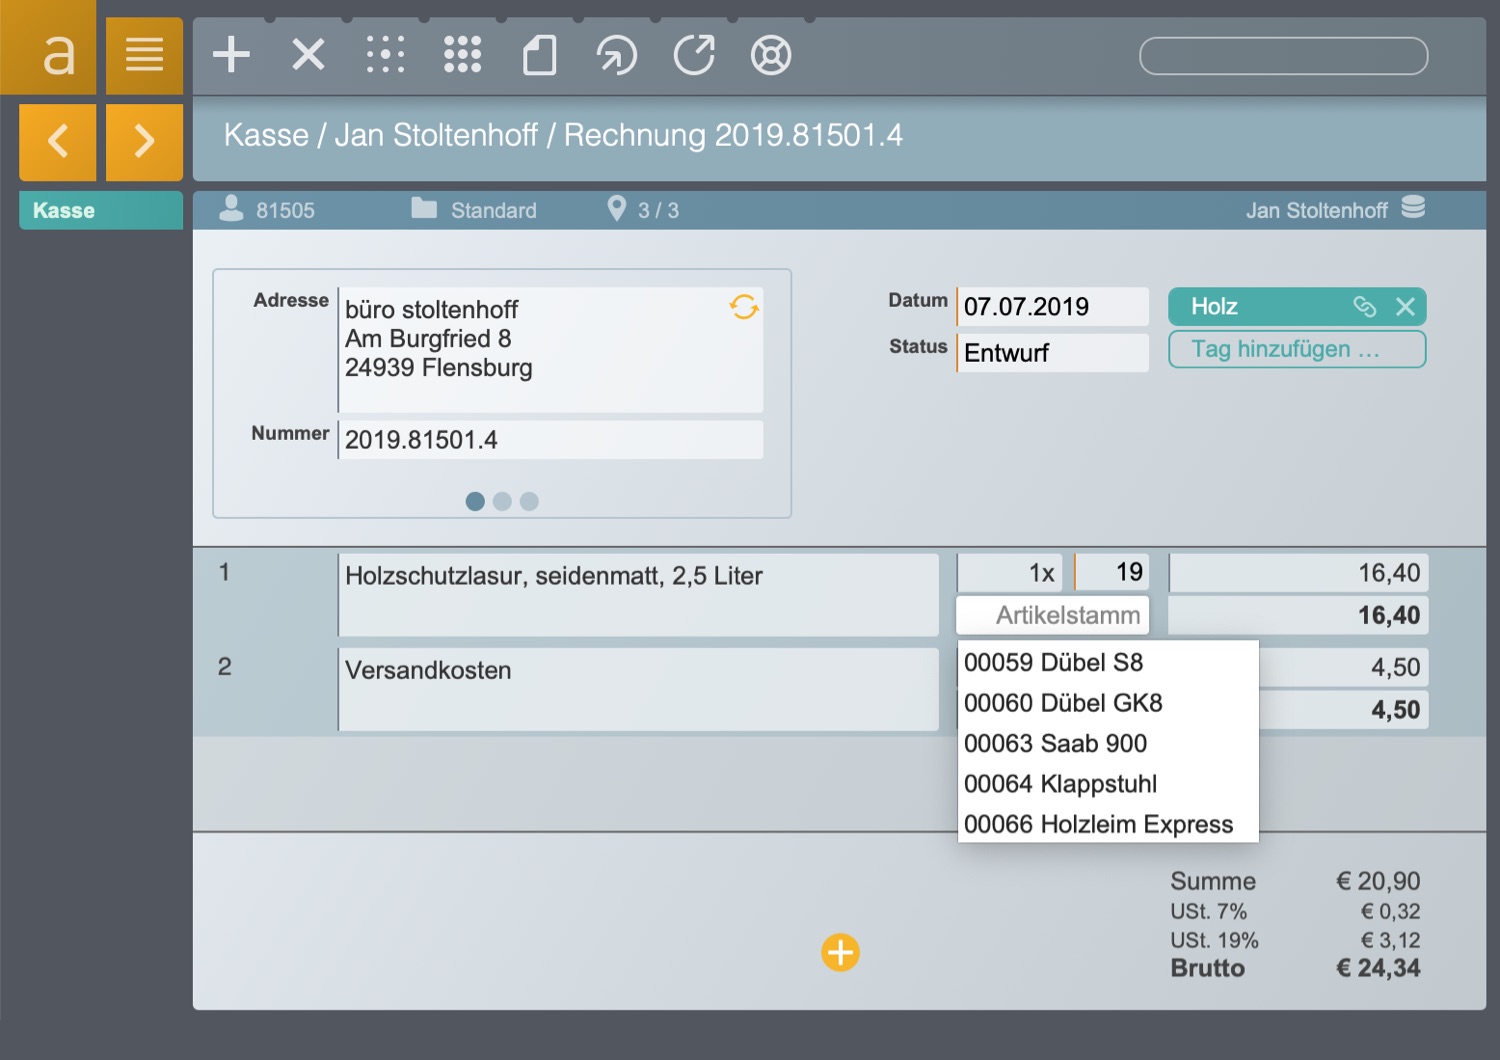This screenshot has width=1500, height=1060.
Task: Open the lifebuoy help icon
Action: pos(771,54)
